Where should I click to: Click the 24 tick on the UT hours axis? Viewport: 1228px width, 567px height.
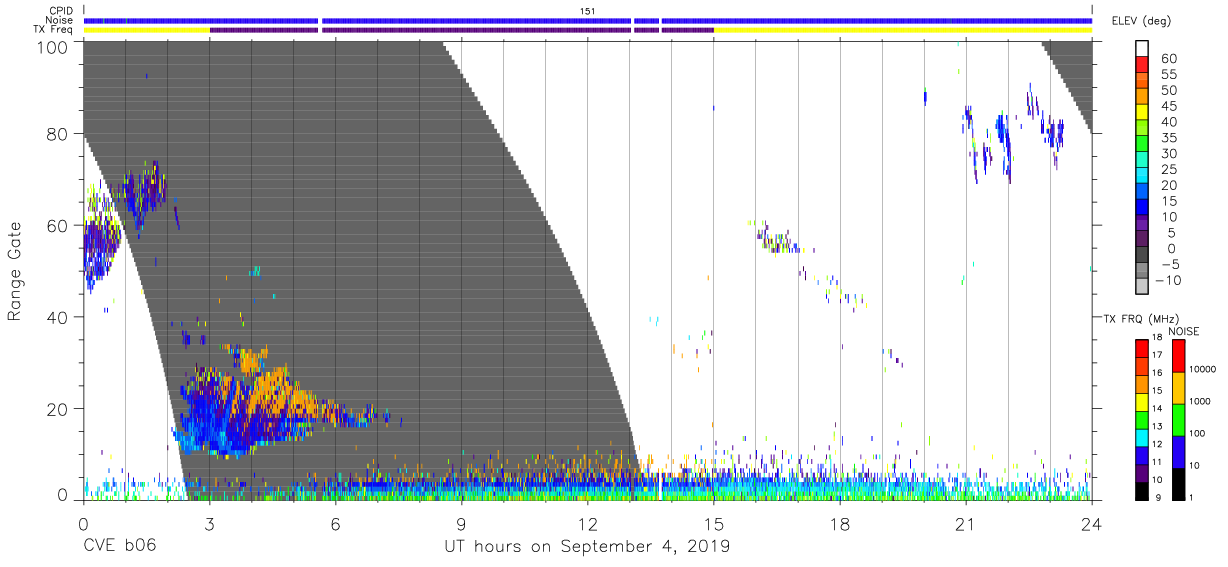[1092, 523]
